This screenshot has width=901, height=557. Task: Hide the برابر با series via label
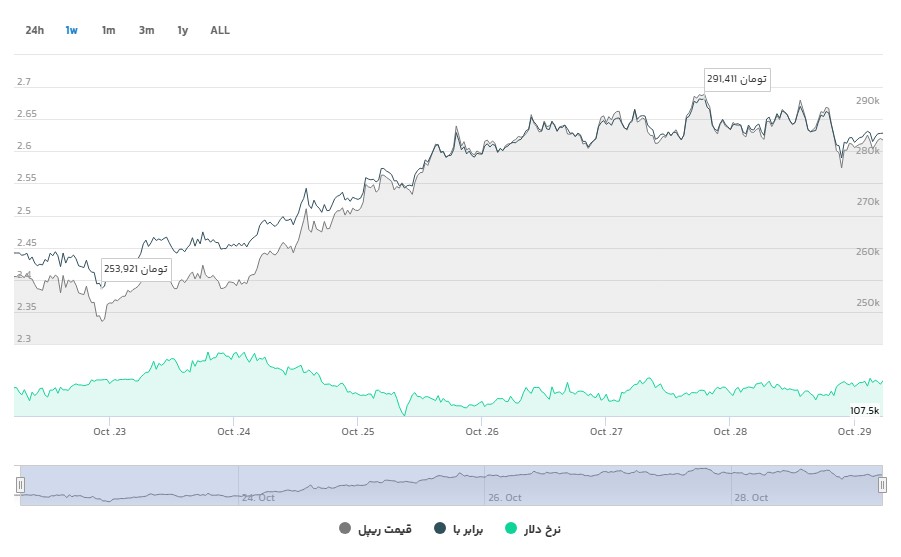click(468, 529)
